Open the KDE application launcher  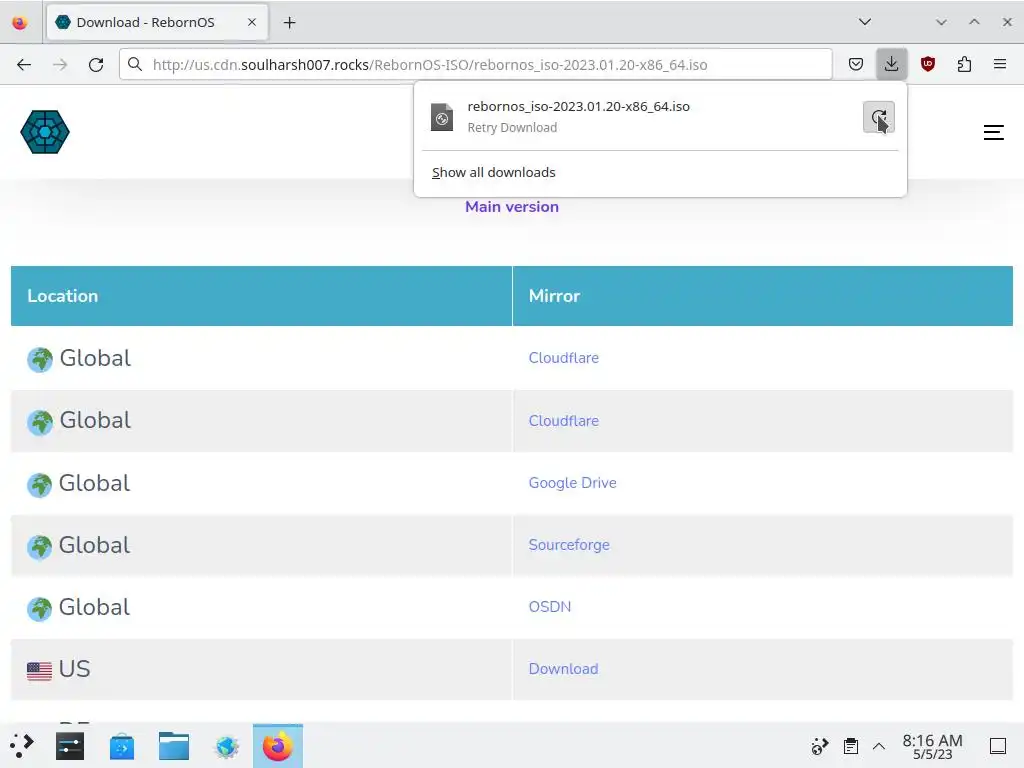click(x=22, y=746)
